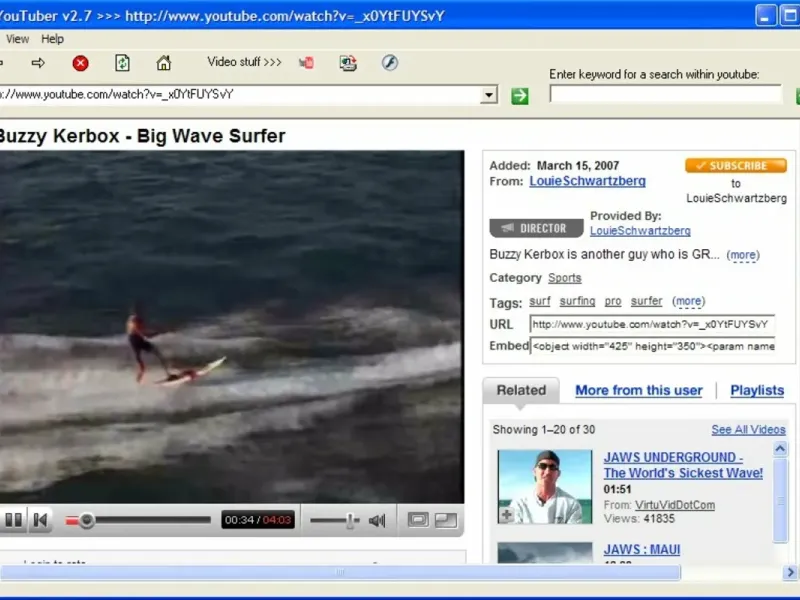The height and width of the screenshot is (600, 800).
Task: Click Subscribe button for LouieSchwartzberg
Action: click(736, 165)
